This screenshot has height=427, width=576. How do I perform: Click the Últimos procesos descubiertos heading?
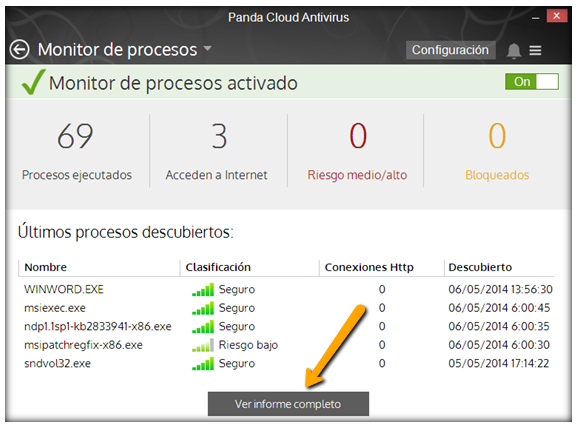(126, 232)
